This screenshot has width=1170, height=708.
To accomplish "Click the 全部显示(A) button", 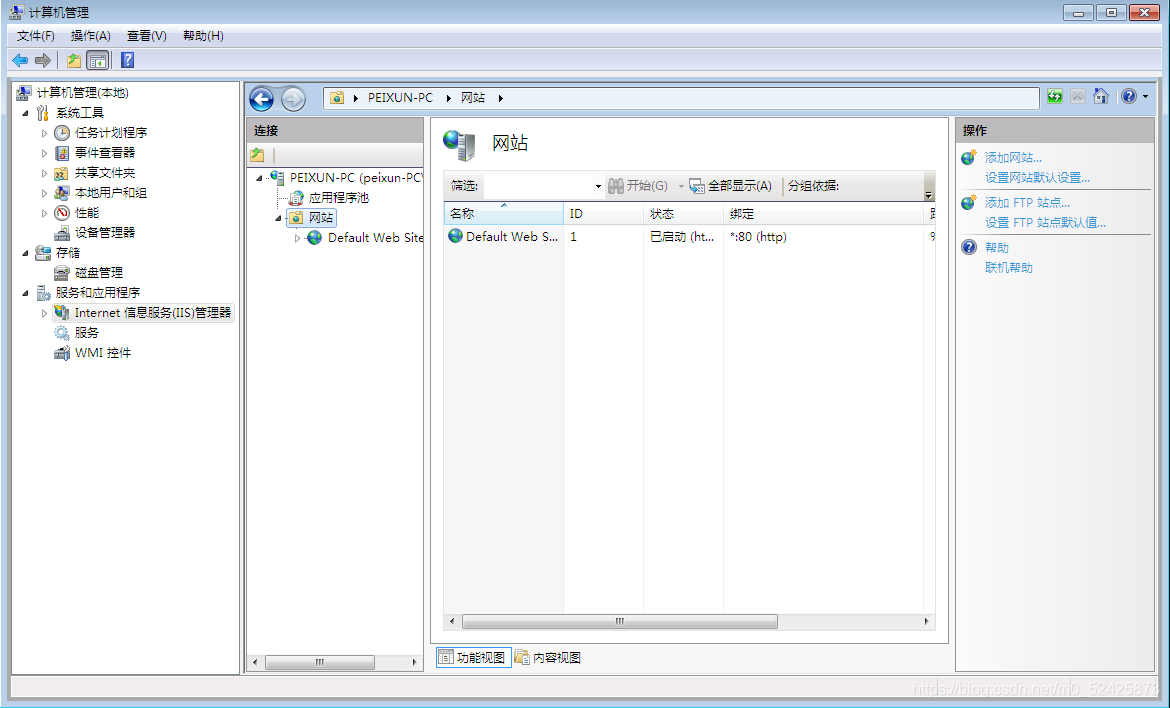I will coord(731,186).
